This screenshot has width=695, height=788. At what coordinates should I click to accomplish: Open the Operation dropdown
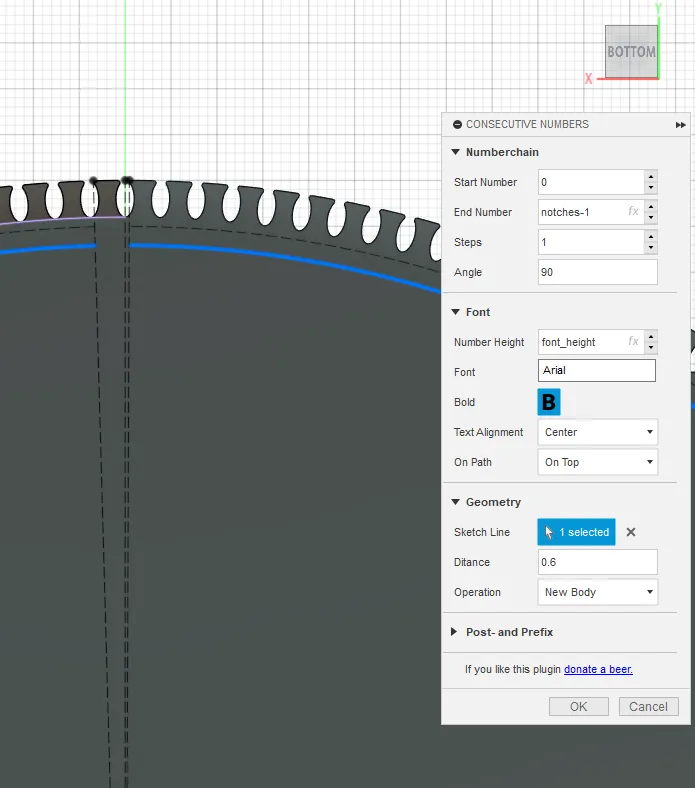pyautogui.click(x=598, y=592)
